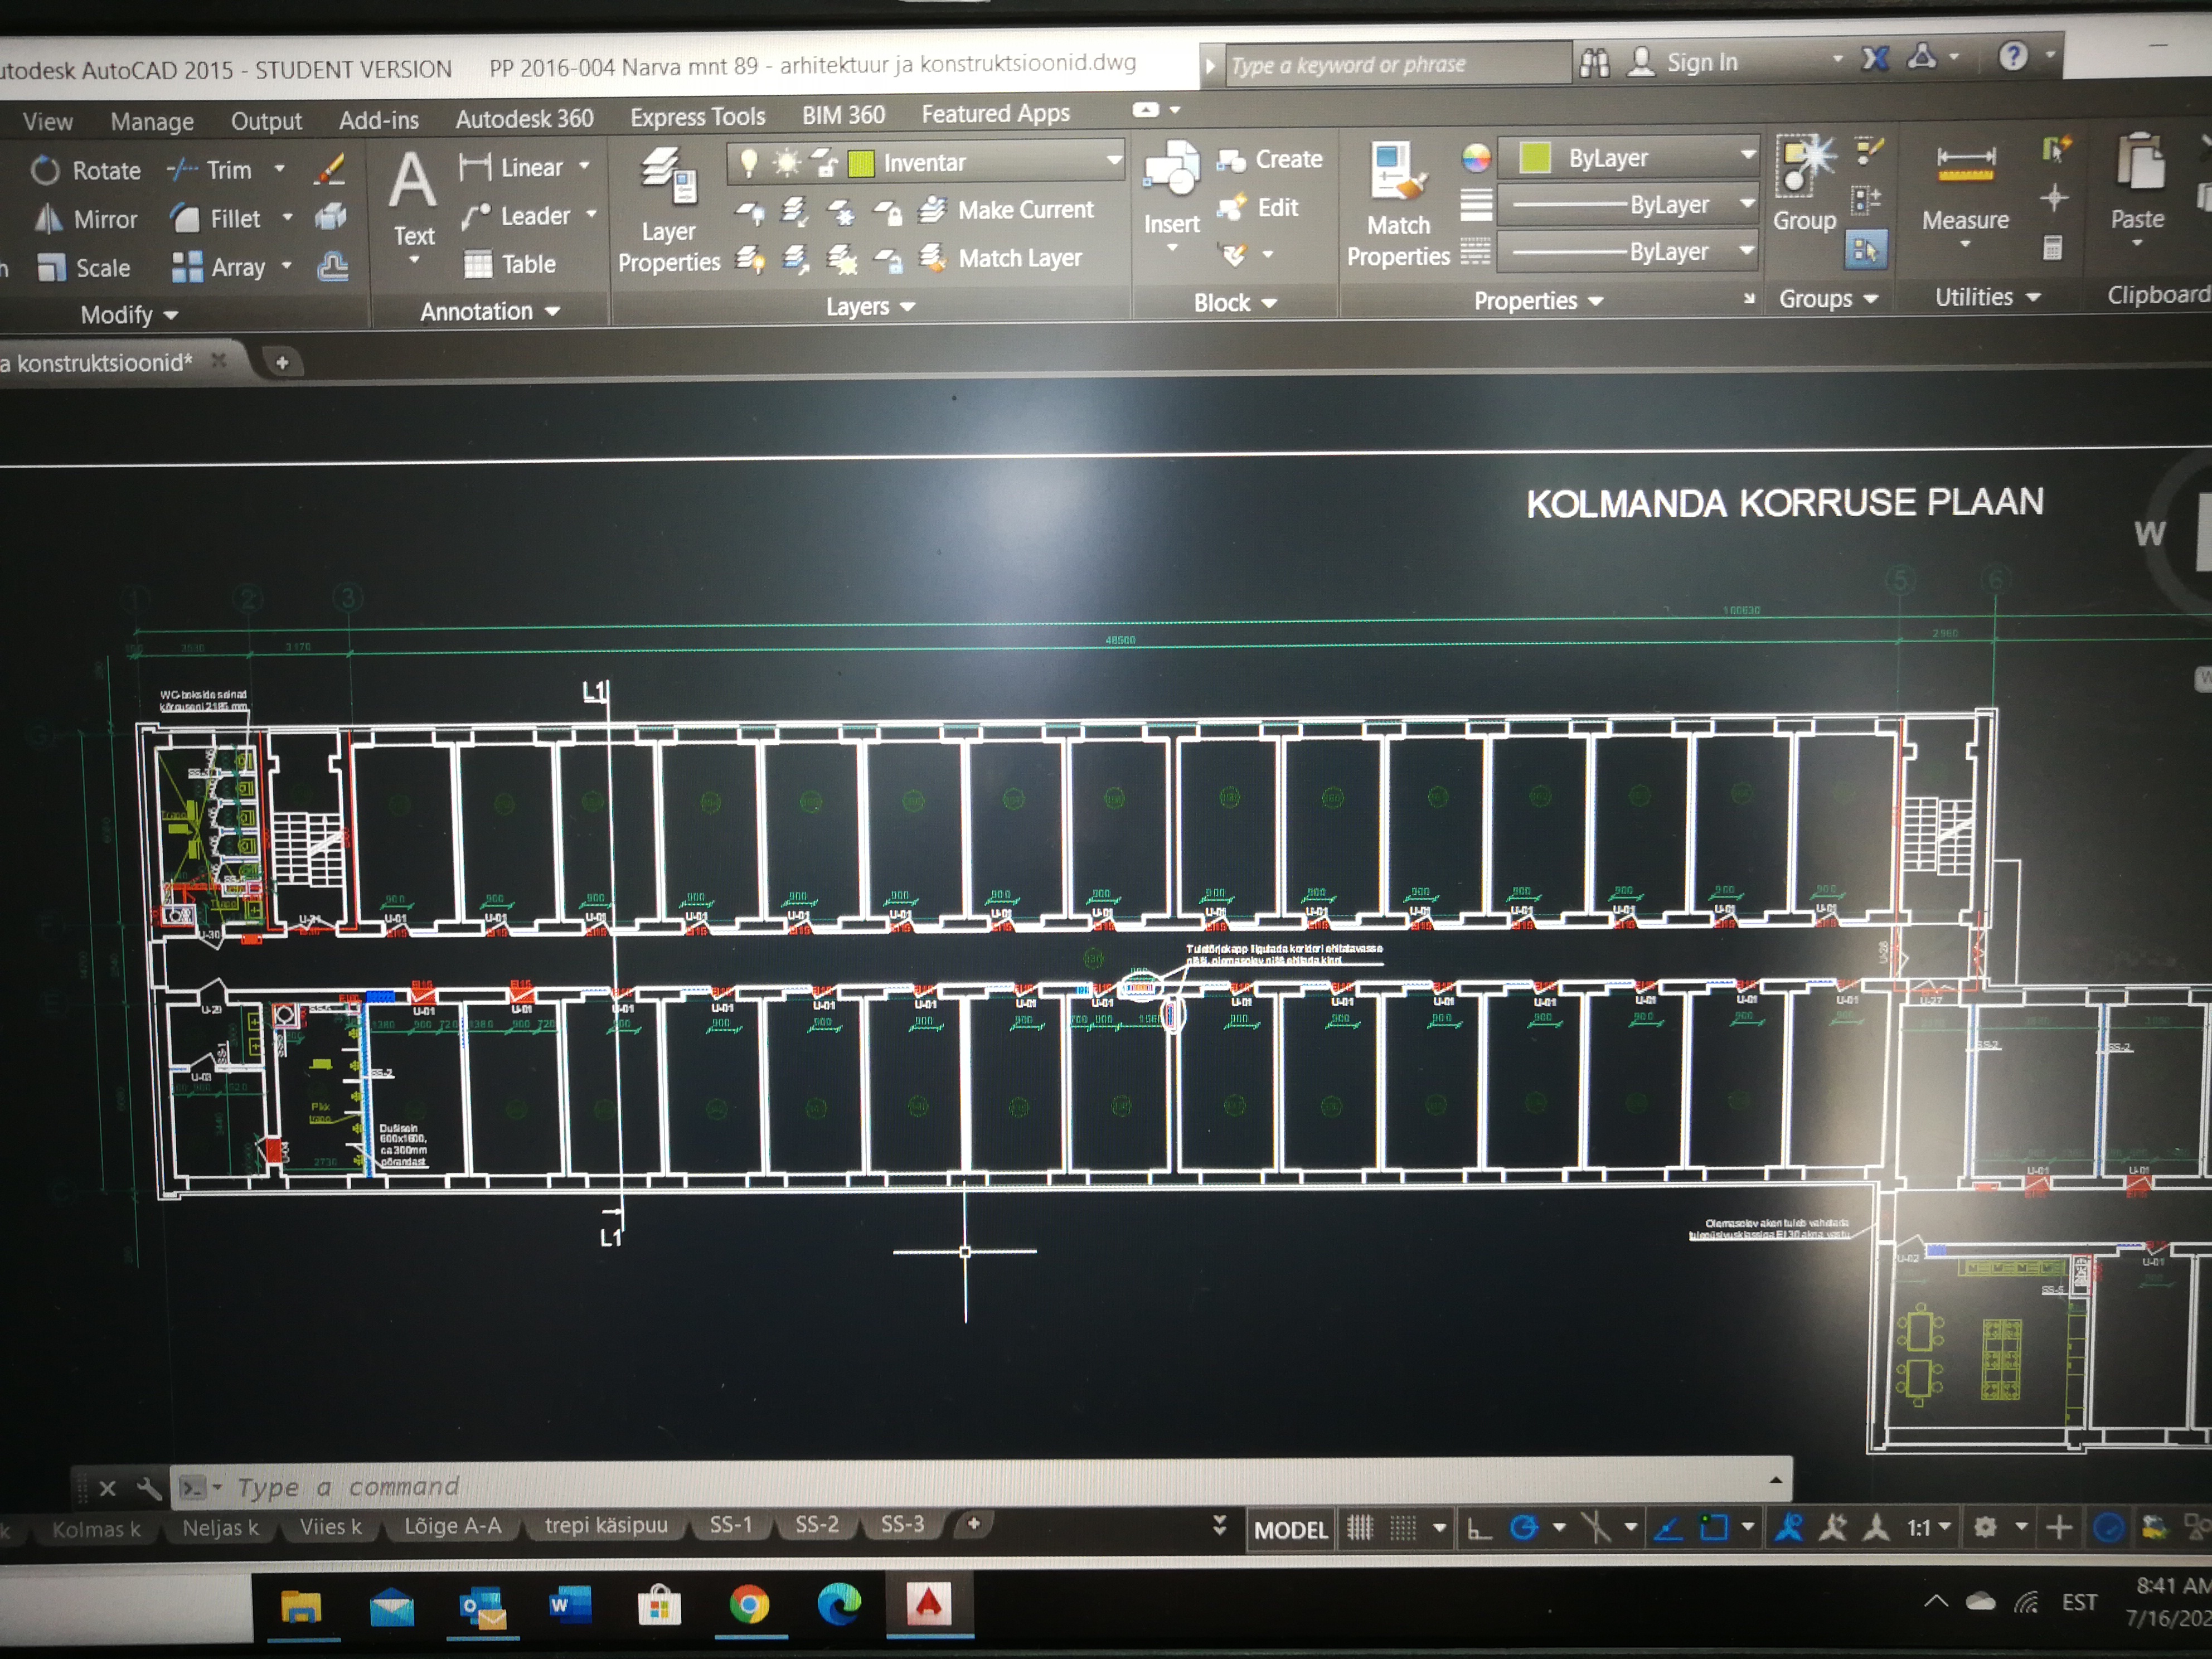Toggle polar tracking in status bar

point(1524,1528)
